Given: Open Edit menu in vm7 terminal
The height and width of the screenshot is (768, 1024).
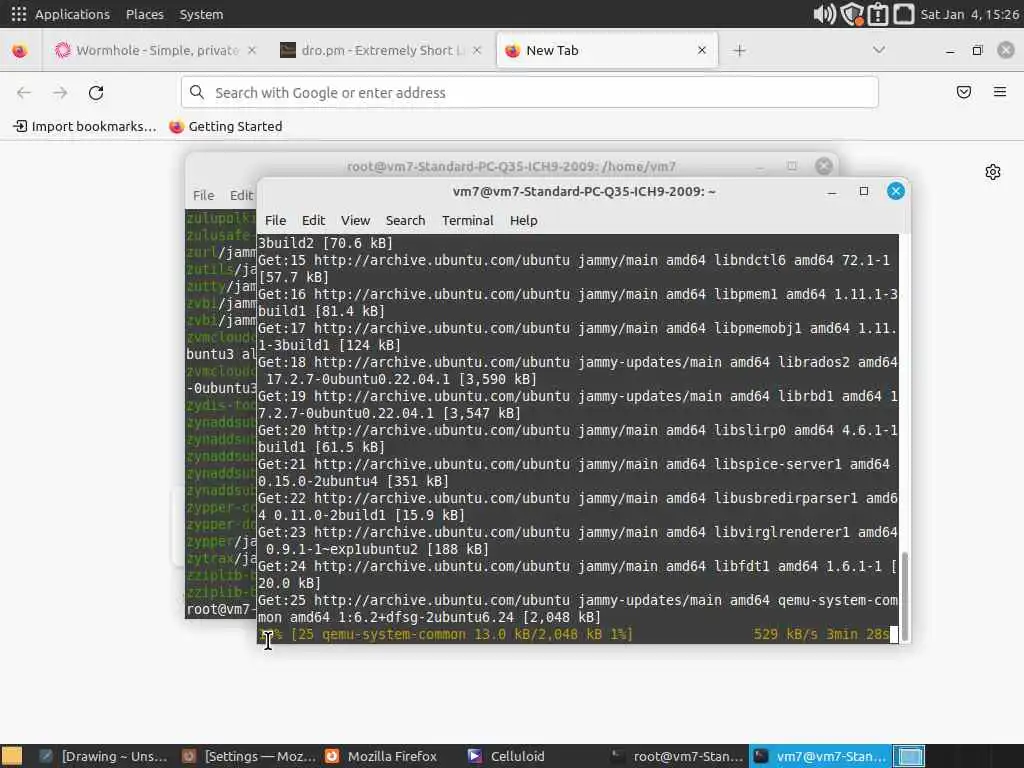Looking at the screenshot, I should [x=313, y=220].
